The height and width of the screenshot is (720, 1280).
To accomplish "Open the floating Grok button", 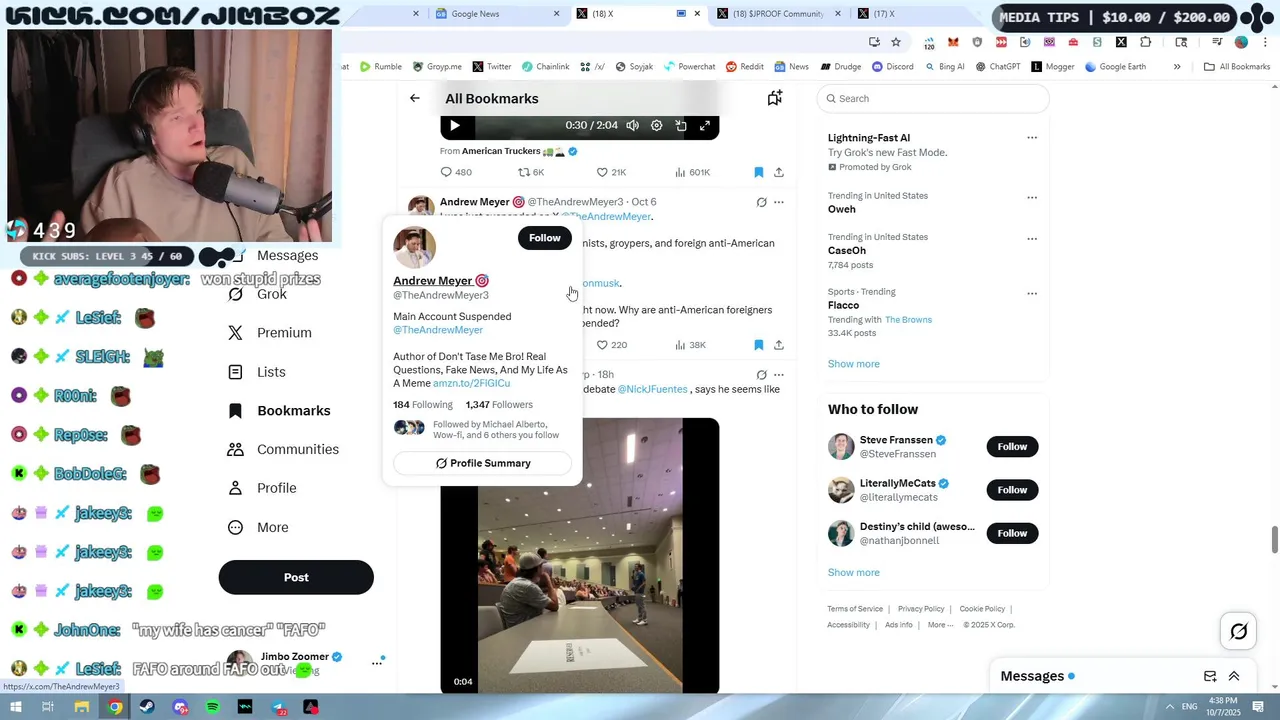I will pyautogui.click(x=1238, y=631).
